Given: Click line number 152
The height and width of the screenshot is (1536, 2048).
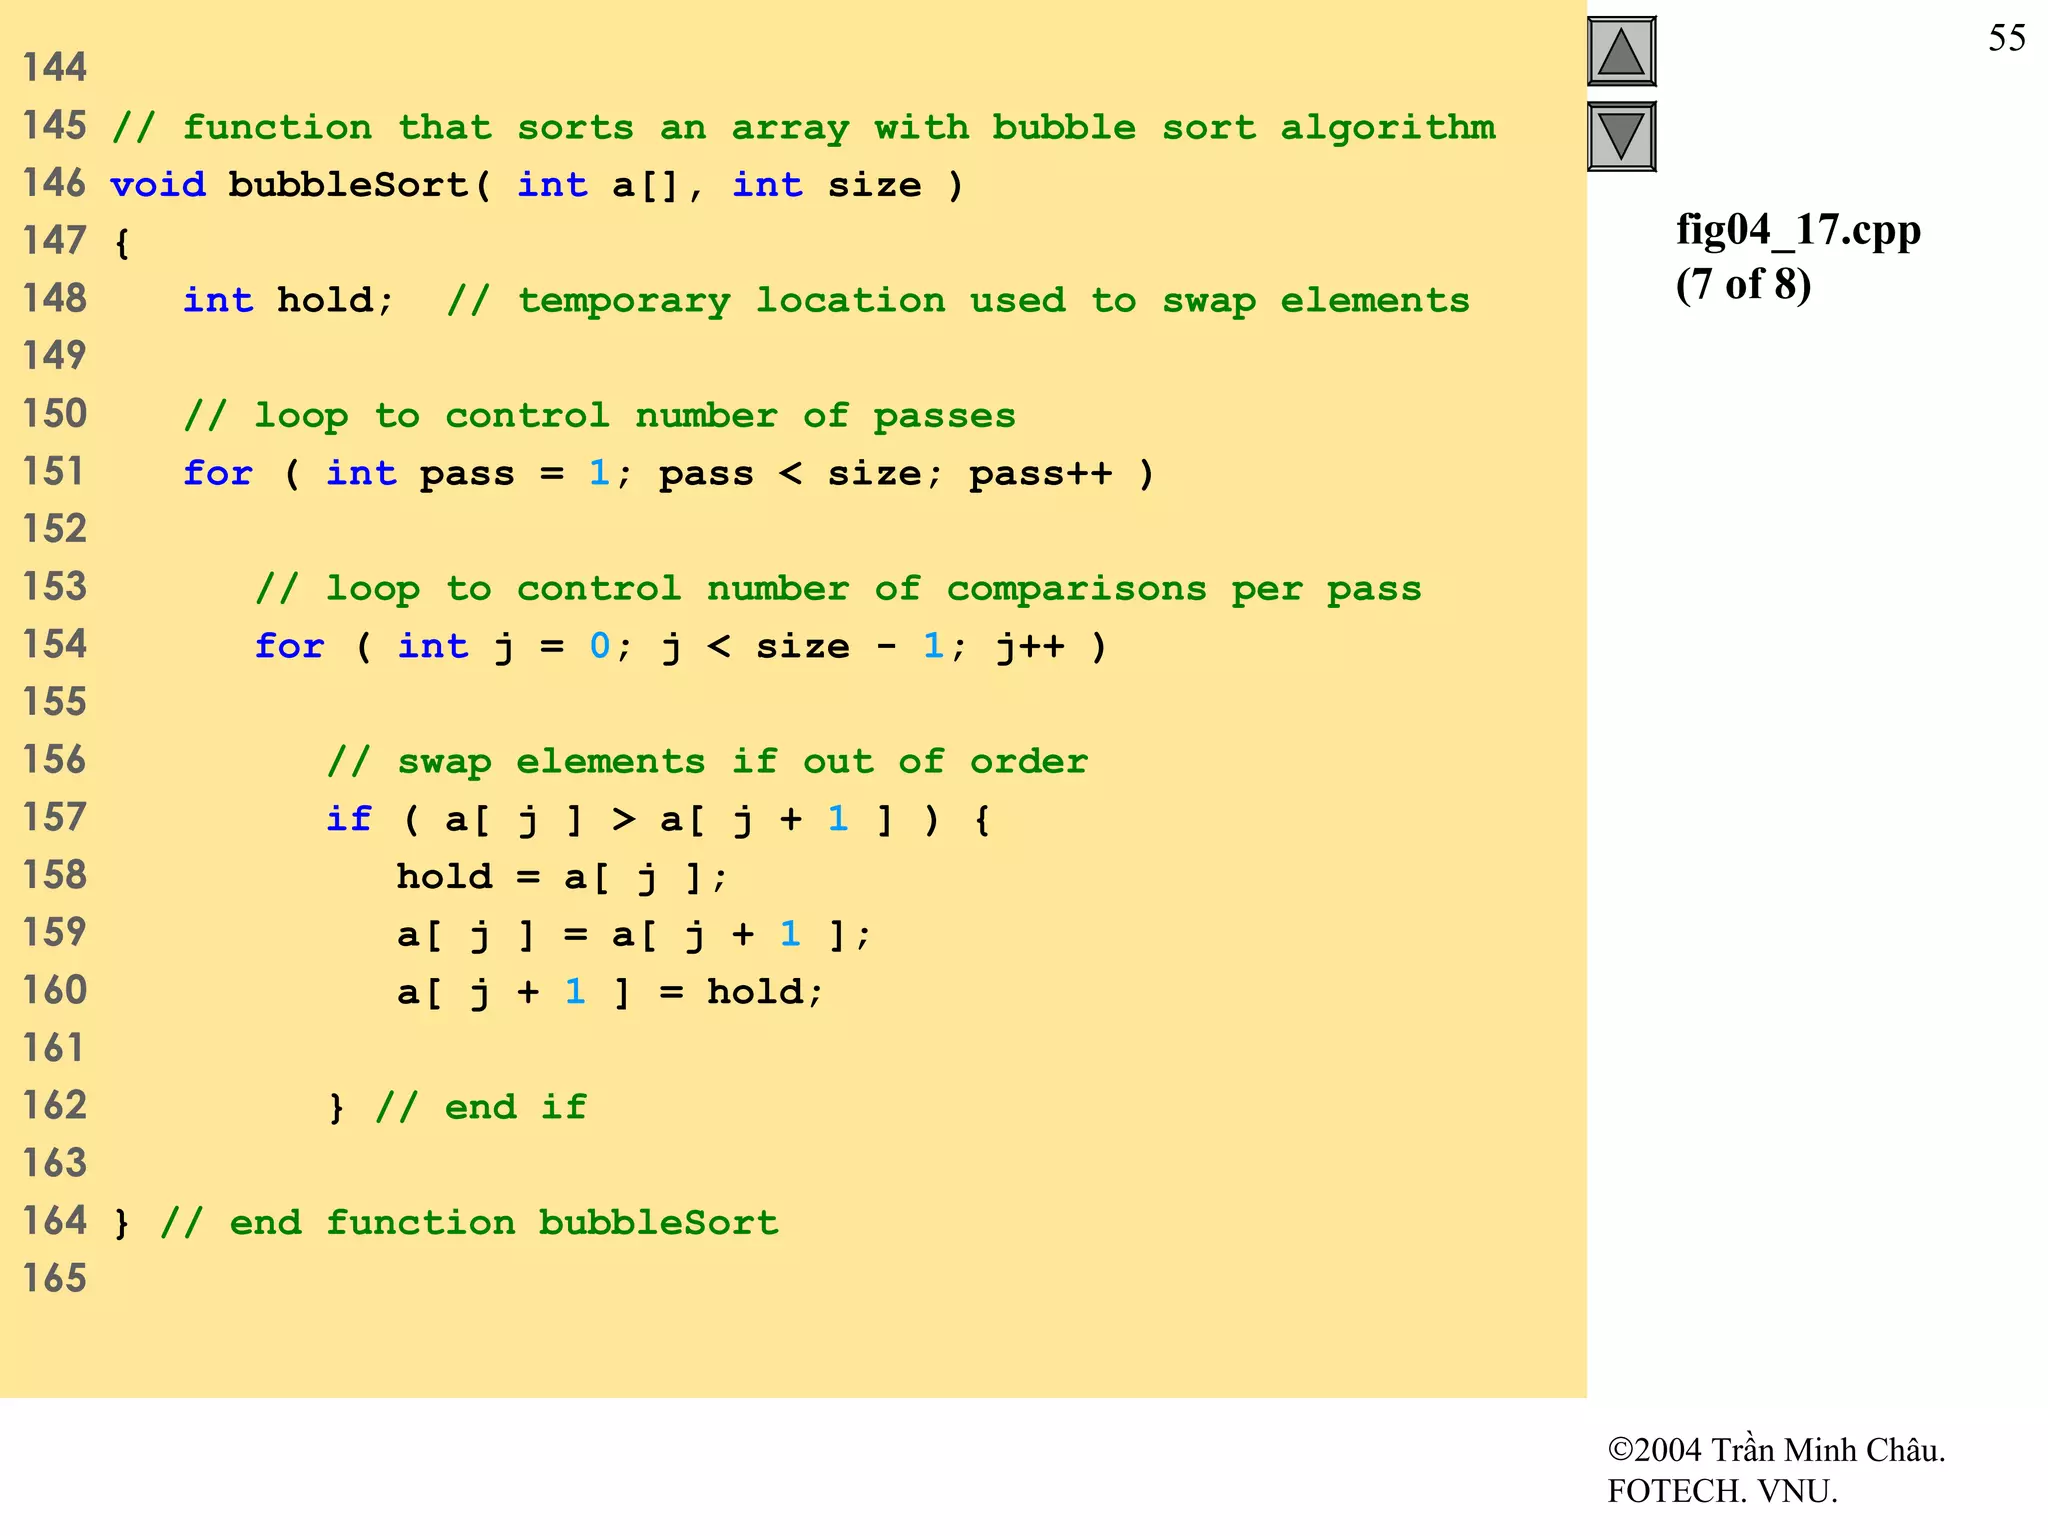Looking at the screenshot, I should click(x=55, y=529).
